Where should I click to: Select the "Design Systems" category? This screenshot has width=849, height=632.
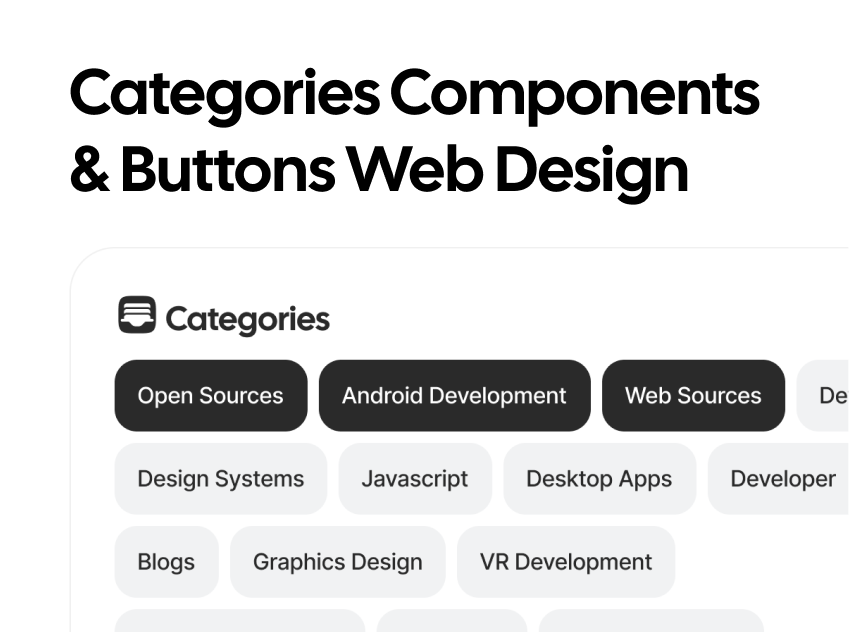click(220, 479)
